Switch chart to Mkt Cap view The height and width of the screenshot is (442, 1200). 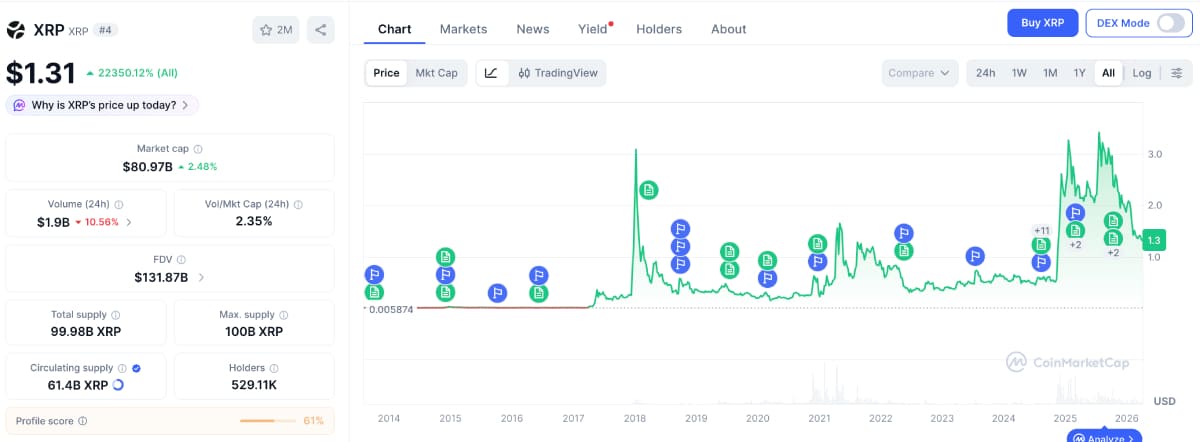(436, 73)
